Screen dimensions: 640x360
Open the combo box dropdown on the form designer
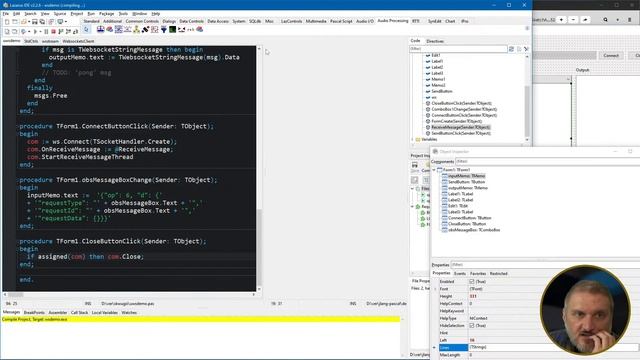coord(568,79)
